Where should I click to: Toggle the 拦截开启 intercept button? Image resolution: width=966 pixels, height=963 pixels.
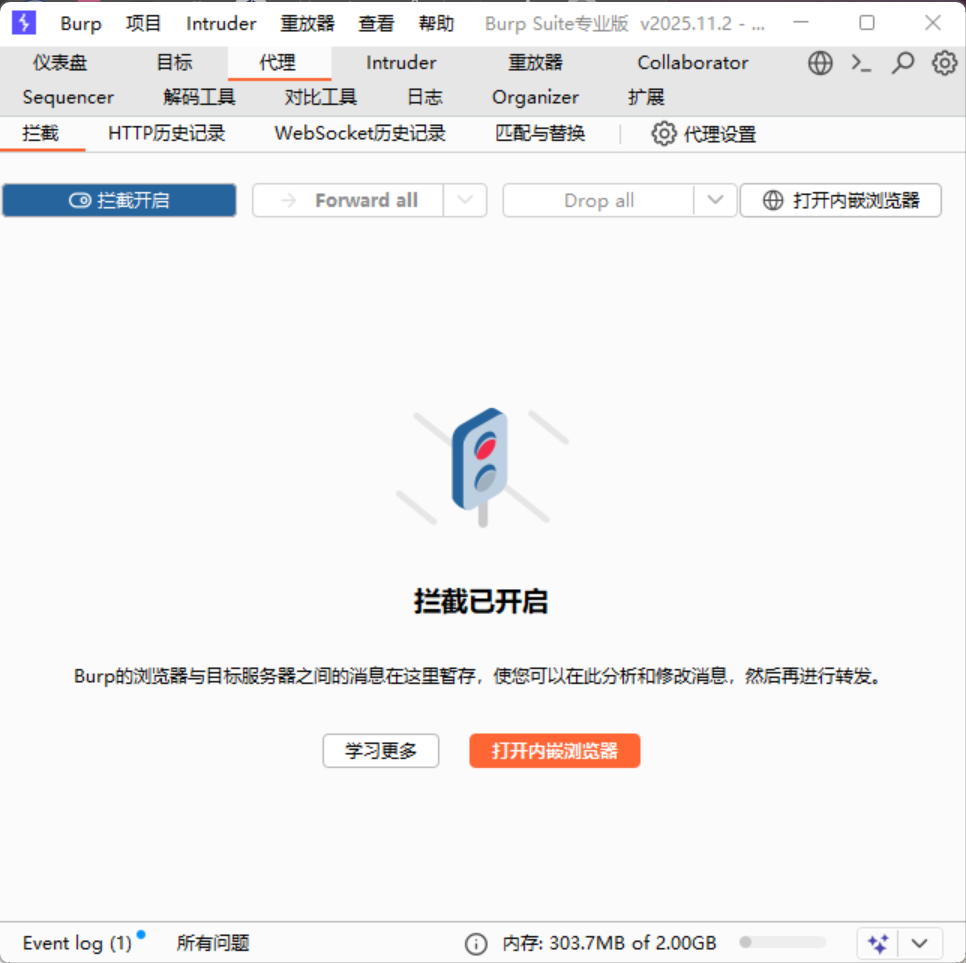click(x=120, y=200)
